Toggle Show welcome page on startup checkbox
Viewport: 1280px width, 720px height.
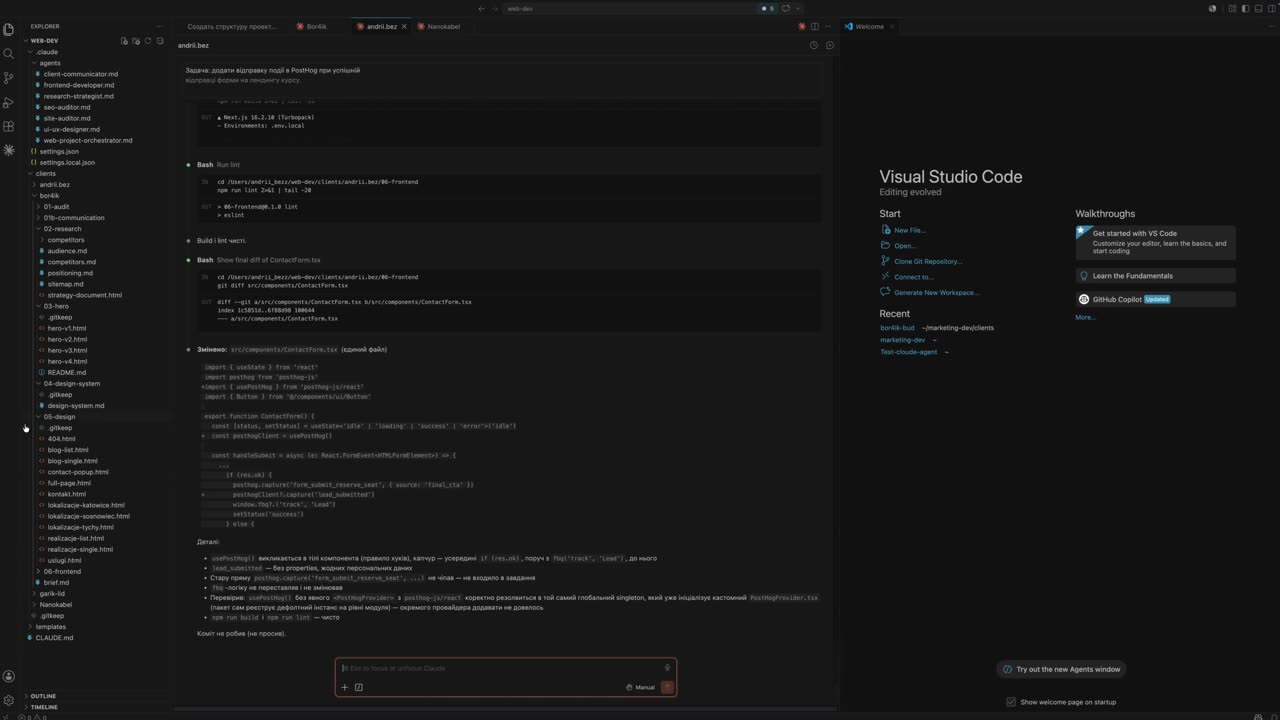click(x=1011, y=702)
